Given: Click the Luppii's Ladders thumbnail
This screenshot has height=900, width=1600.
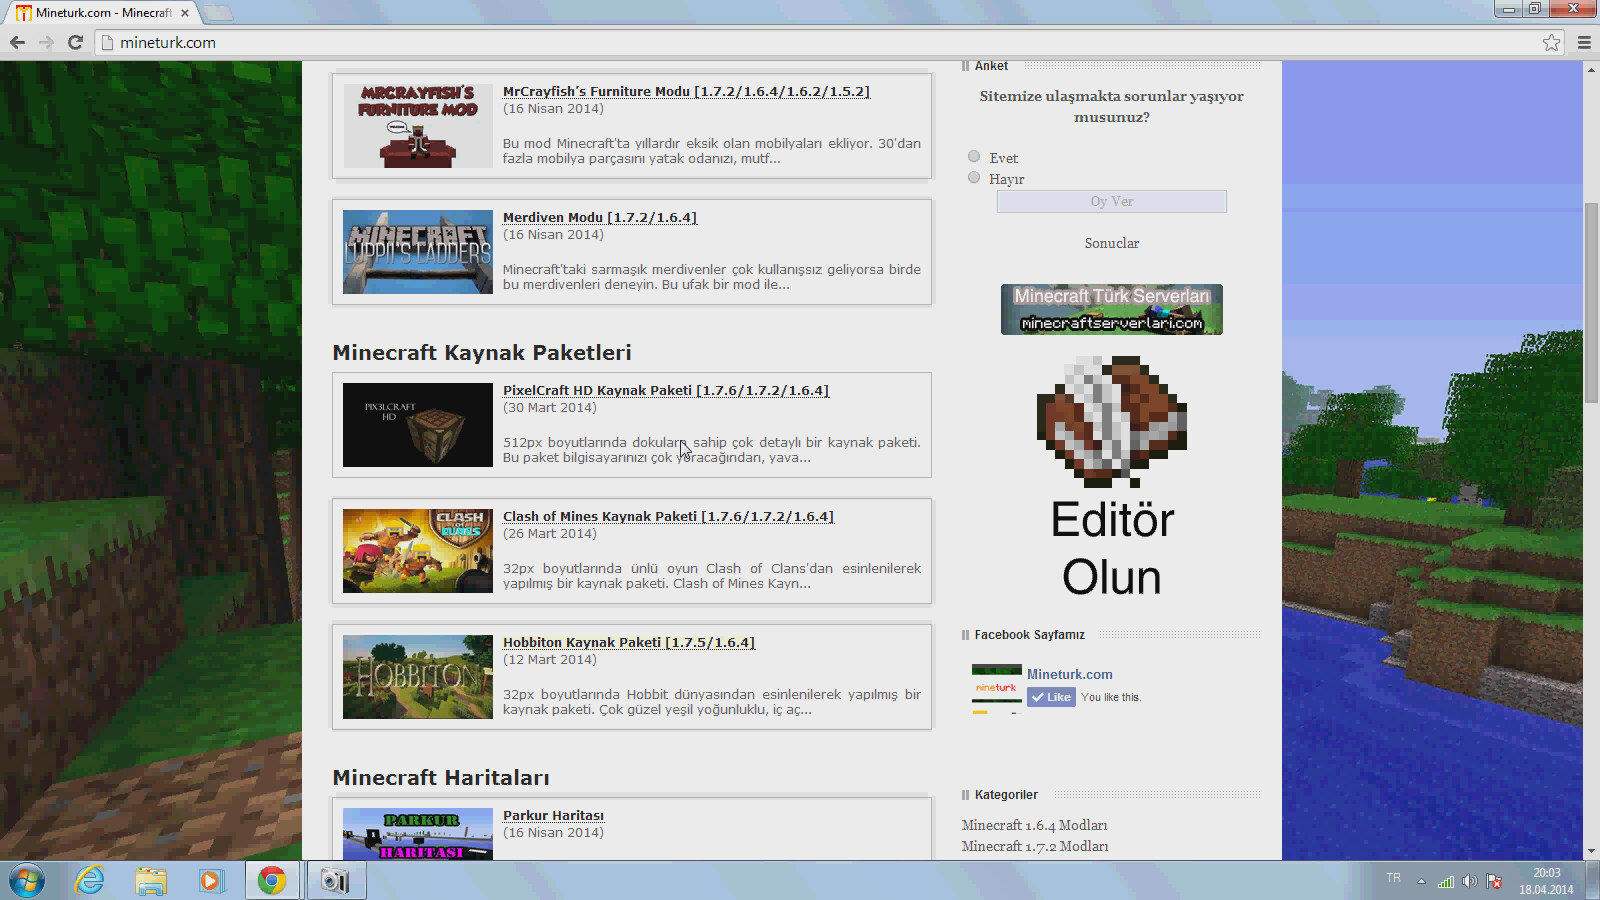Looking at the screenshot, I should pos(418,251).
